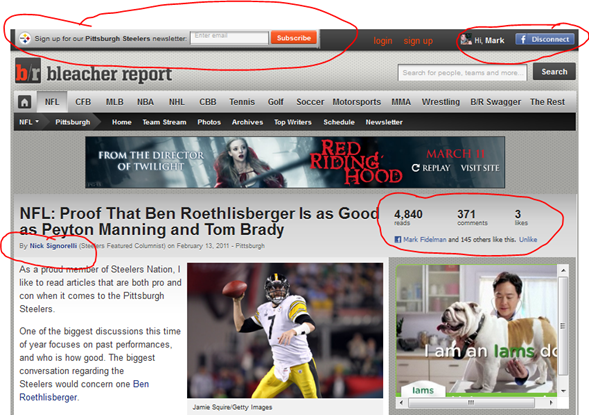Image resolution: width=589 pixels, height=415 pixels.
Task: Open the Golf section
Action: (x=275, y=102)
